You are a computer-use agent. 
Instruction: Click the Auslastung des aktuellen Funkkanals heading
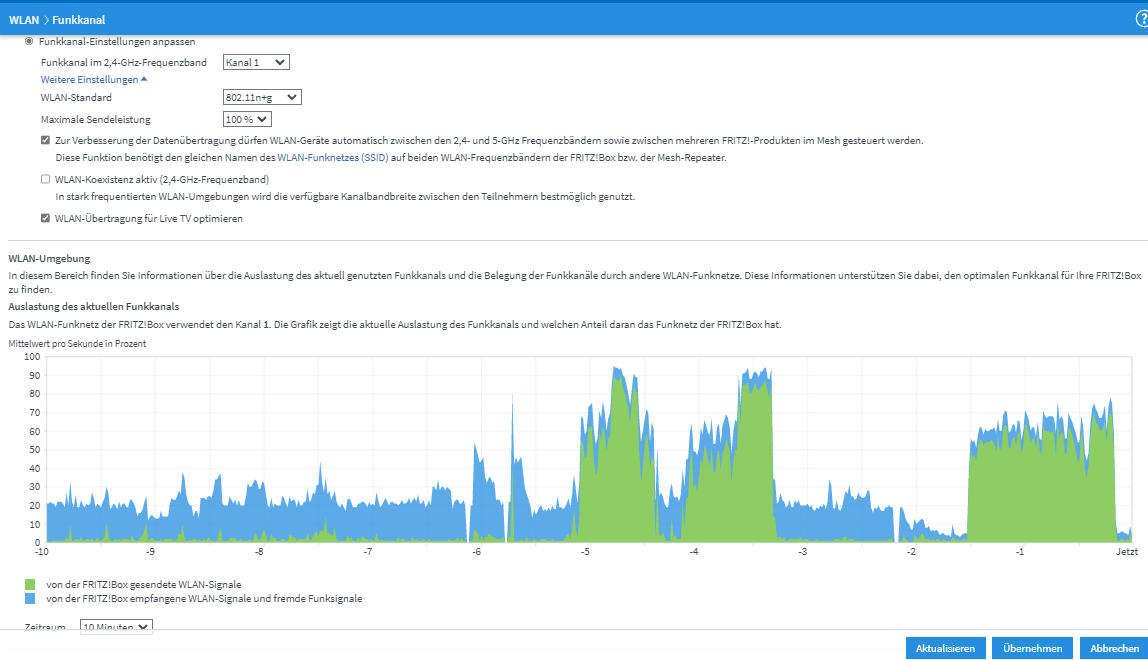(94, 306)
